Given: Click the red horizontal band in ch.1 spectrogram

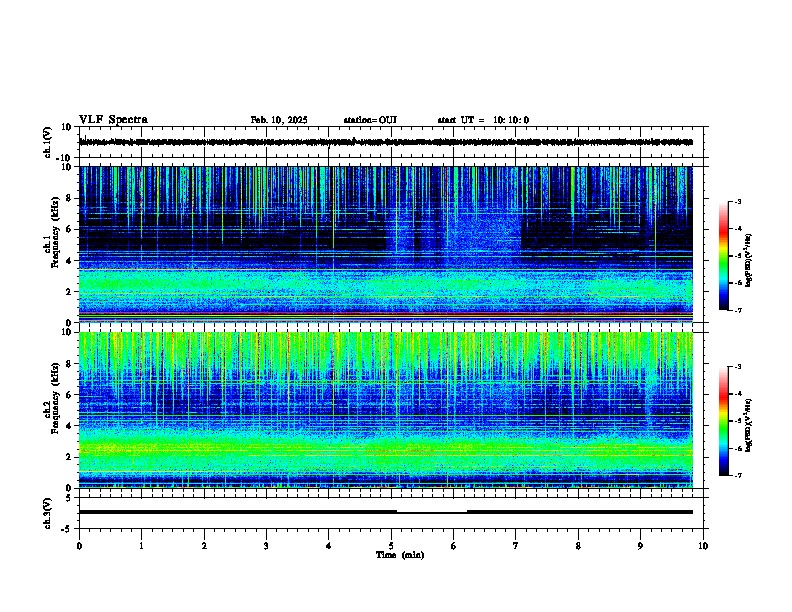Looking at the screenshot, I should [386, 314].
